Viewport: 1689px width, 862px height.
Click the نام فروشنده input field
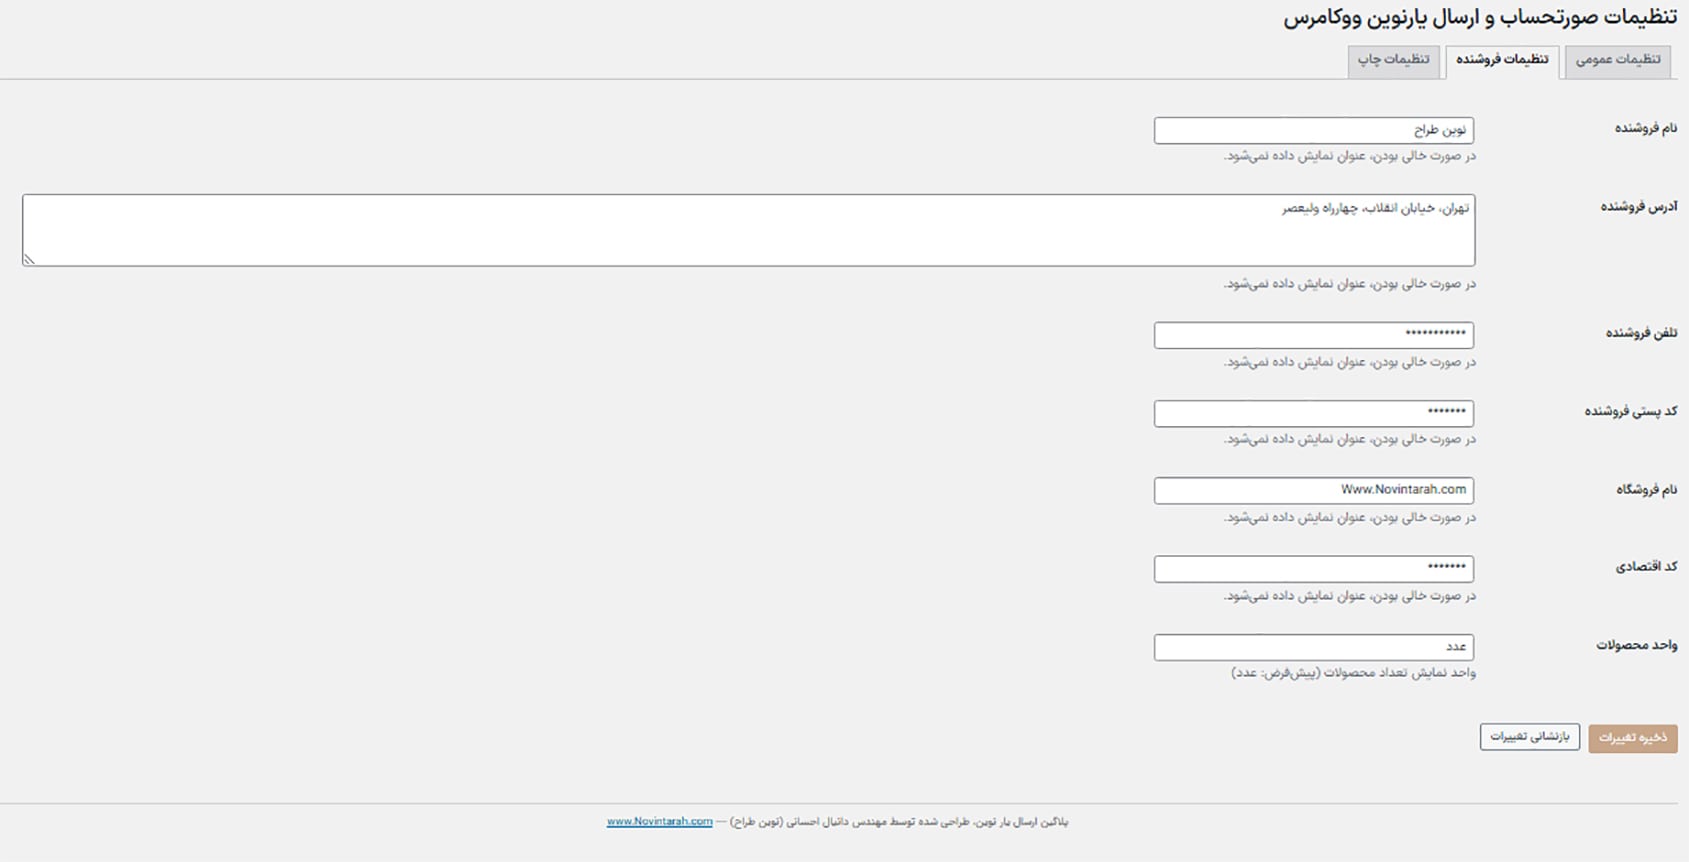tap(1313, 130)
